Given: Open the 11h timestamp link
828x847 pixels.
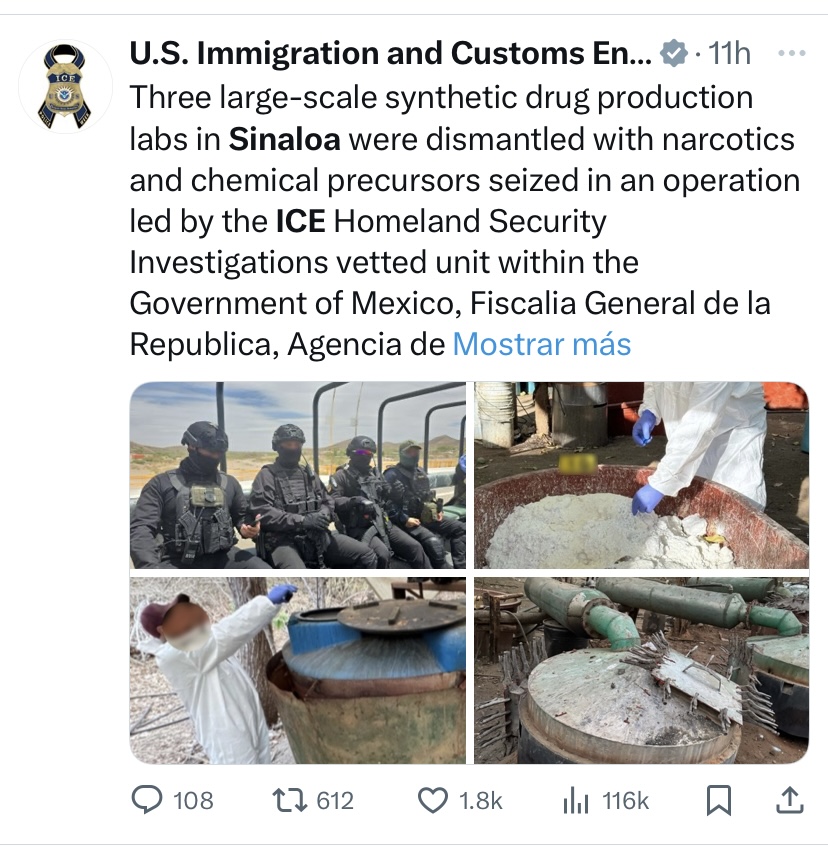Looking at the screenshot, I should point(728,53).
